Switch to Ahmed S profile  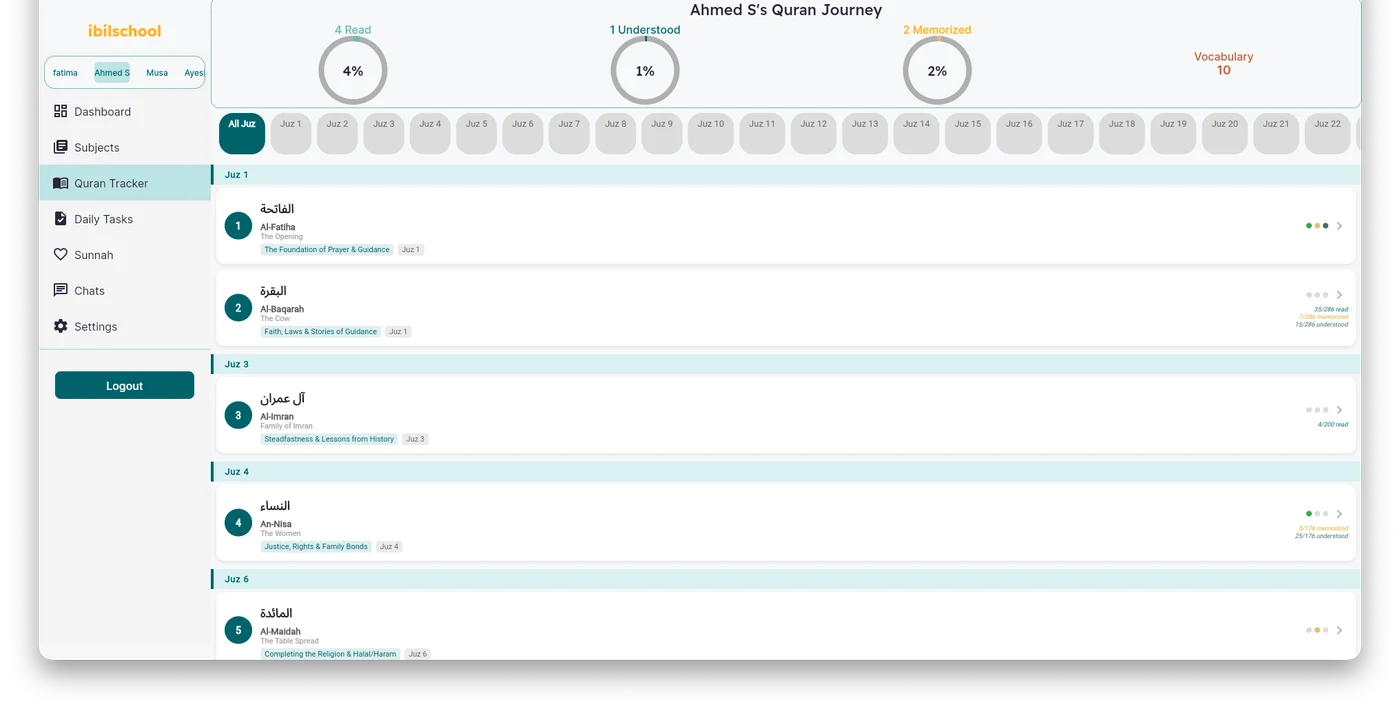tap(112, 73)
